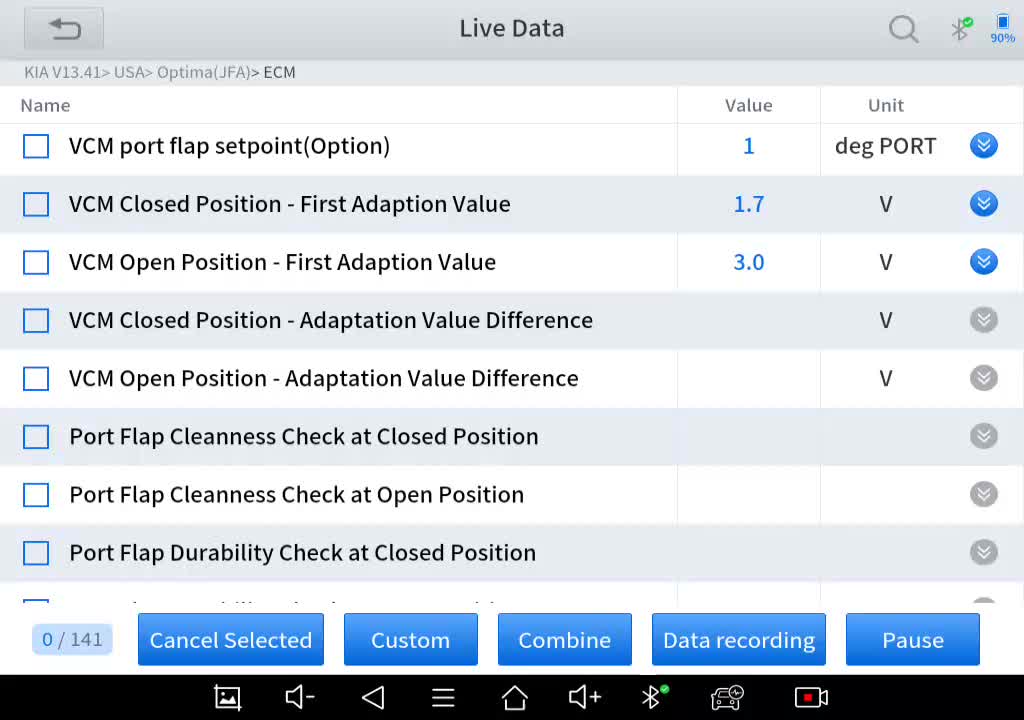Enable VCM Closed Position - Adaptation Value Difference checkbox
This screenshot has height=720, width=1024.
36,321
